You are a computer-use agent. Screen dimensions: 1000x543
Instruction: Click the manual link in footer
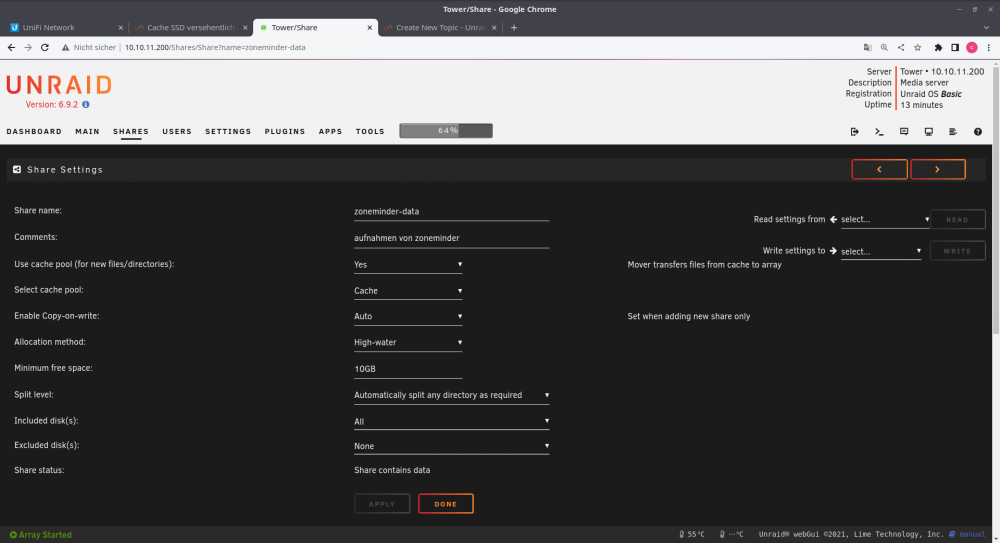(972, 535)
